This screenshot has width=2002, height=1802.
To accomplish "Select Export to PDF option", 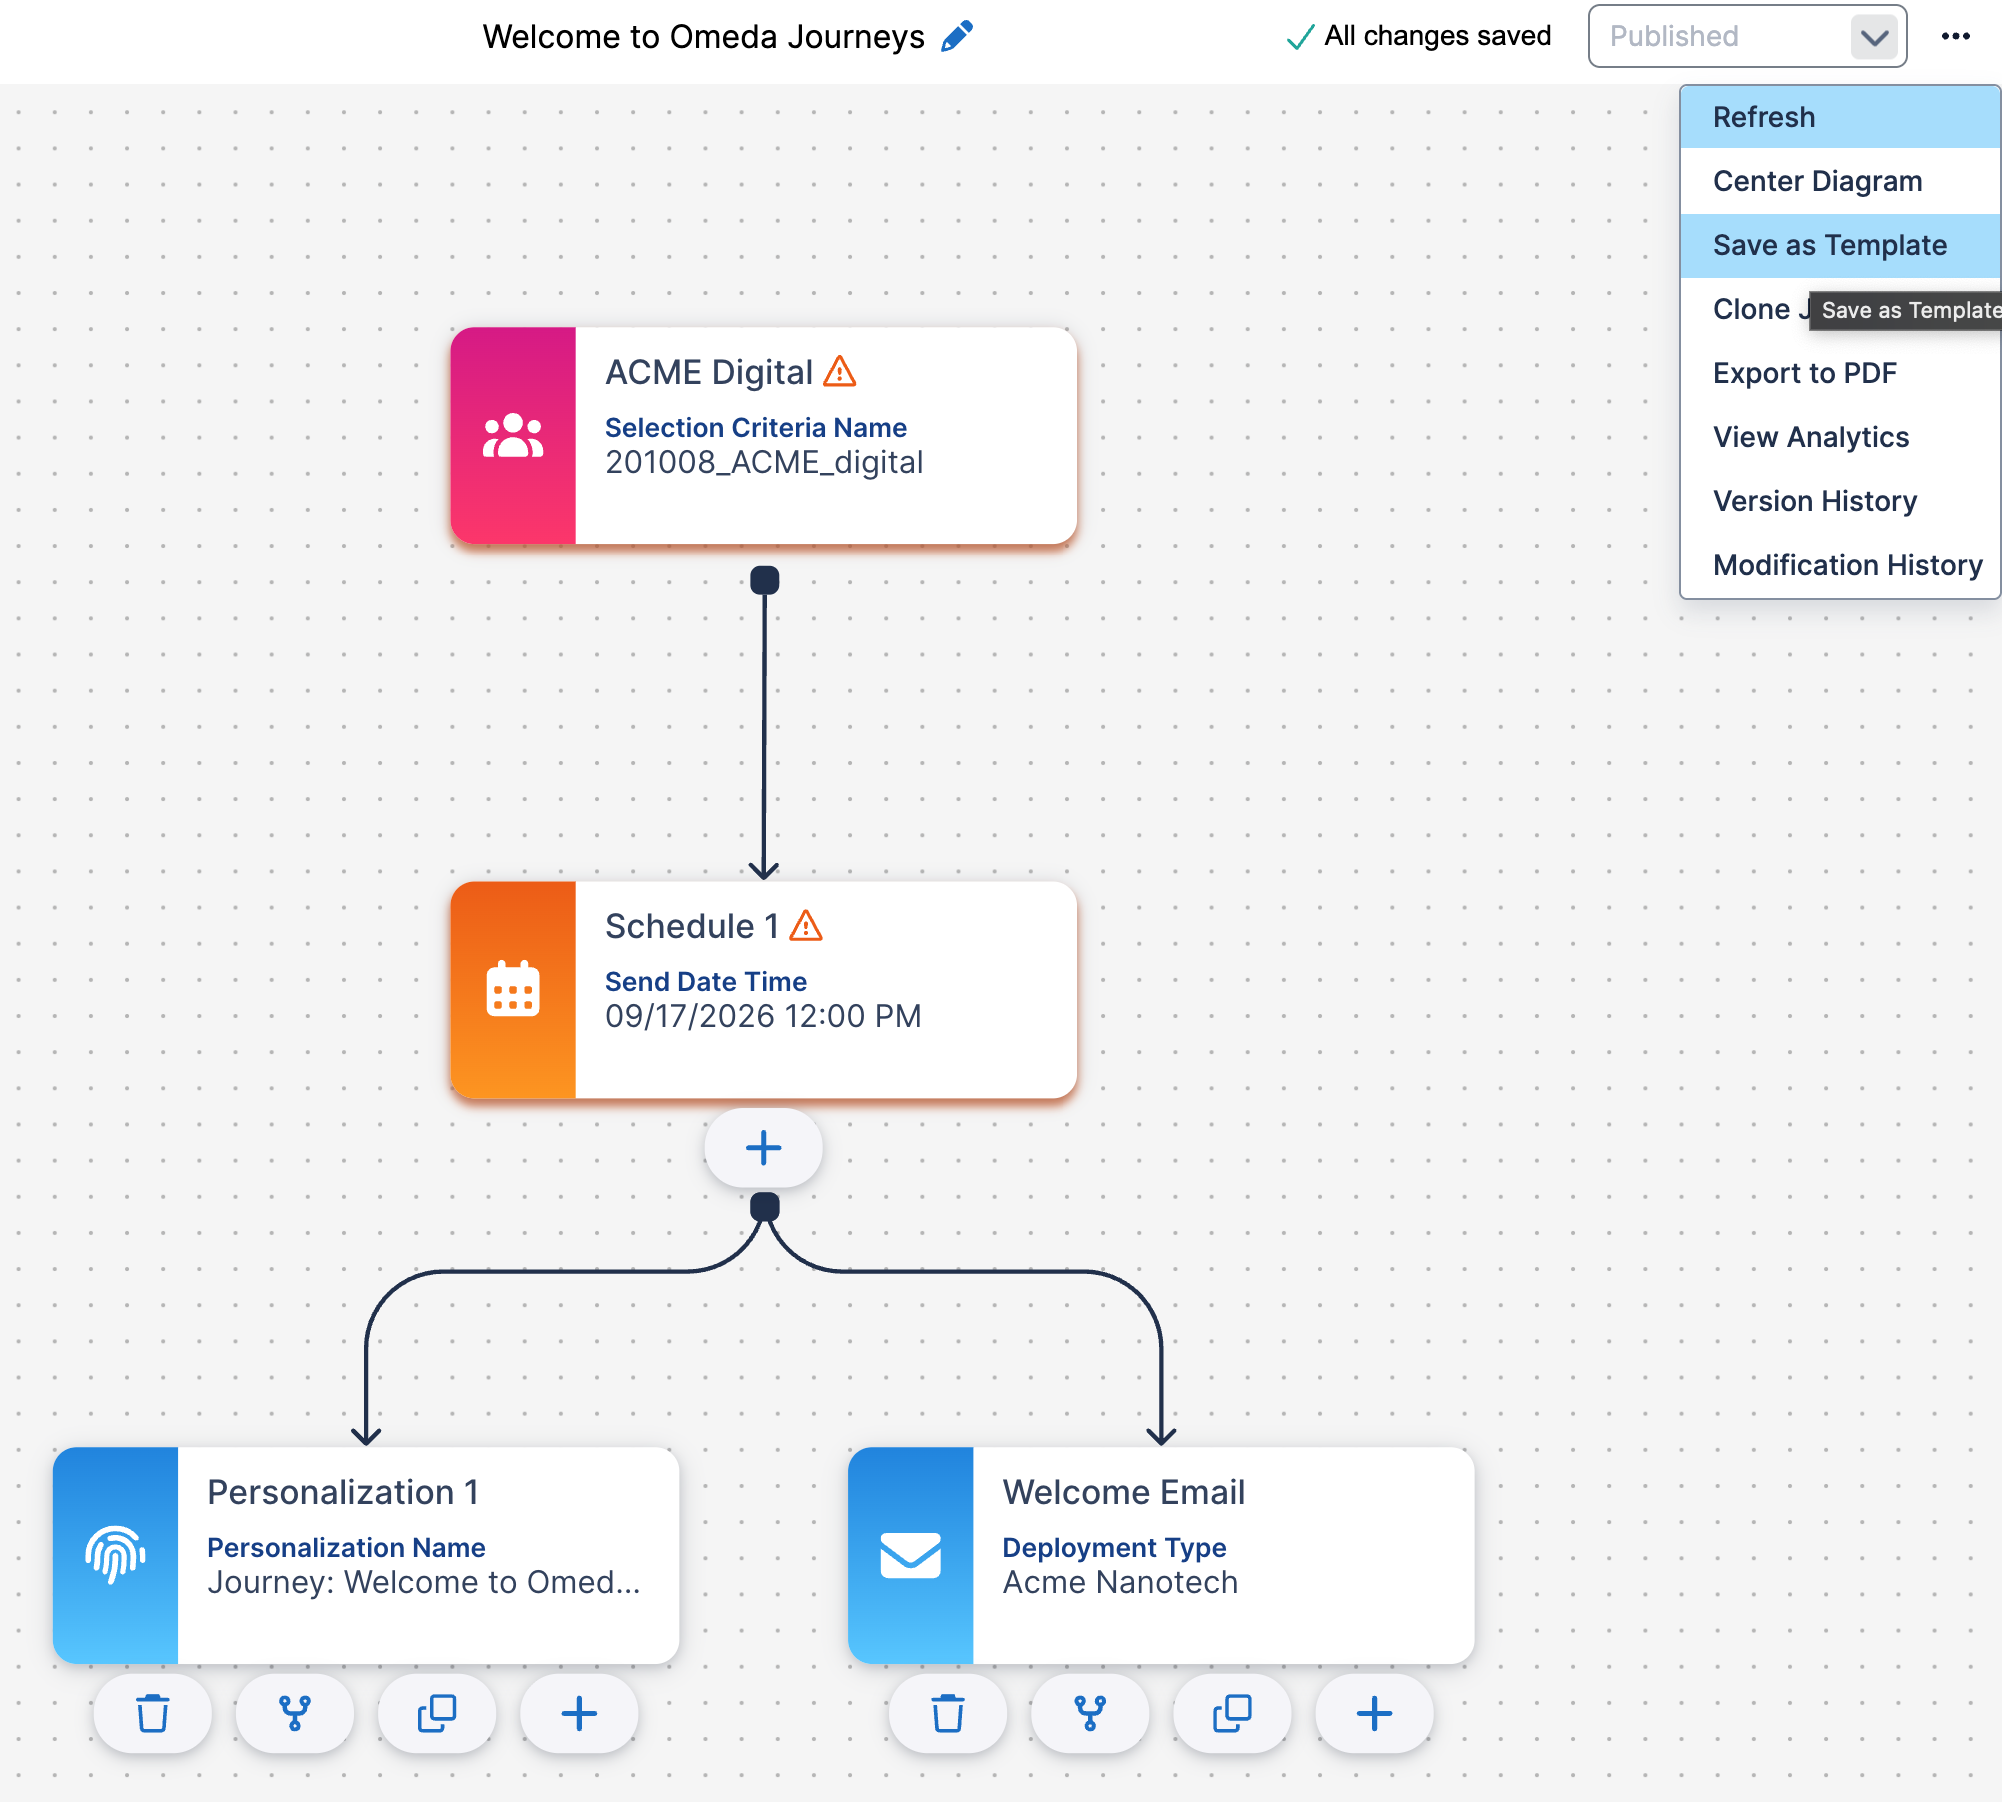I will 1840,373.
